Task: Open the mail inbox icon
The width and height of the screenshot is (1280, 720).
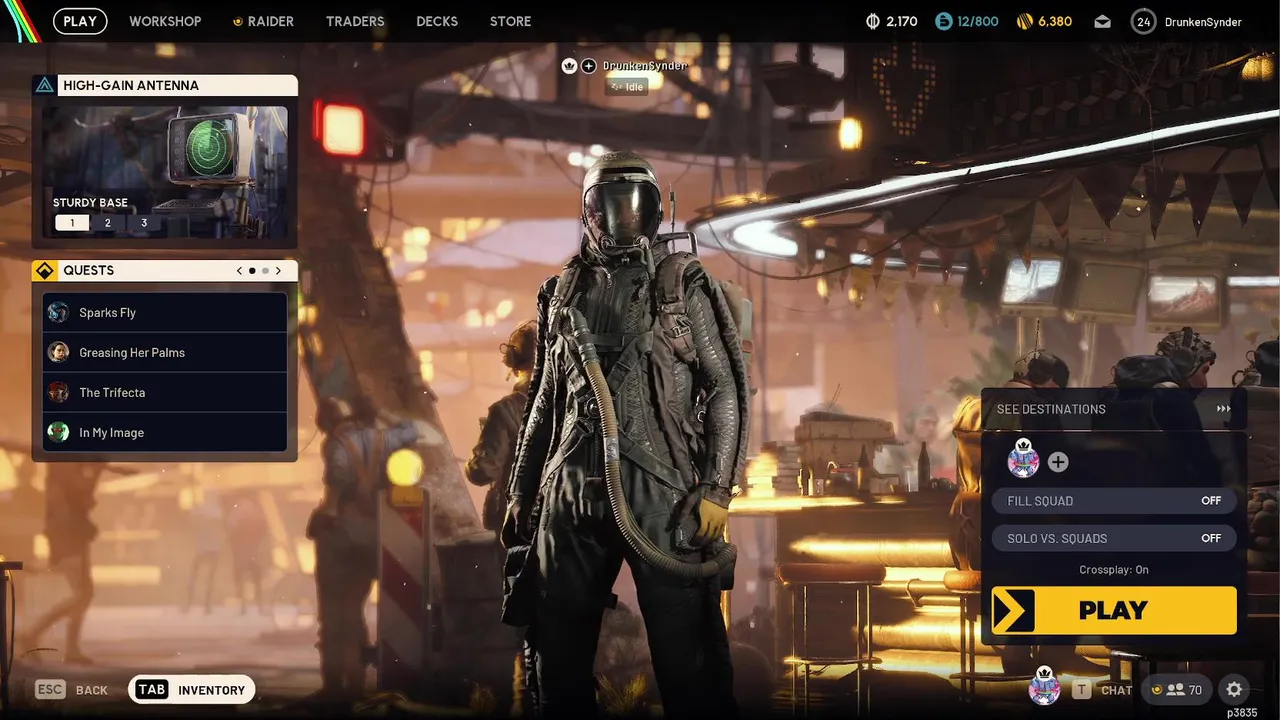Action: (1102, 21)
